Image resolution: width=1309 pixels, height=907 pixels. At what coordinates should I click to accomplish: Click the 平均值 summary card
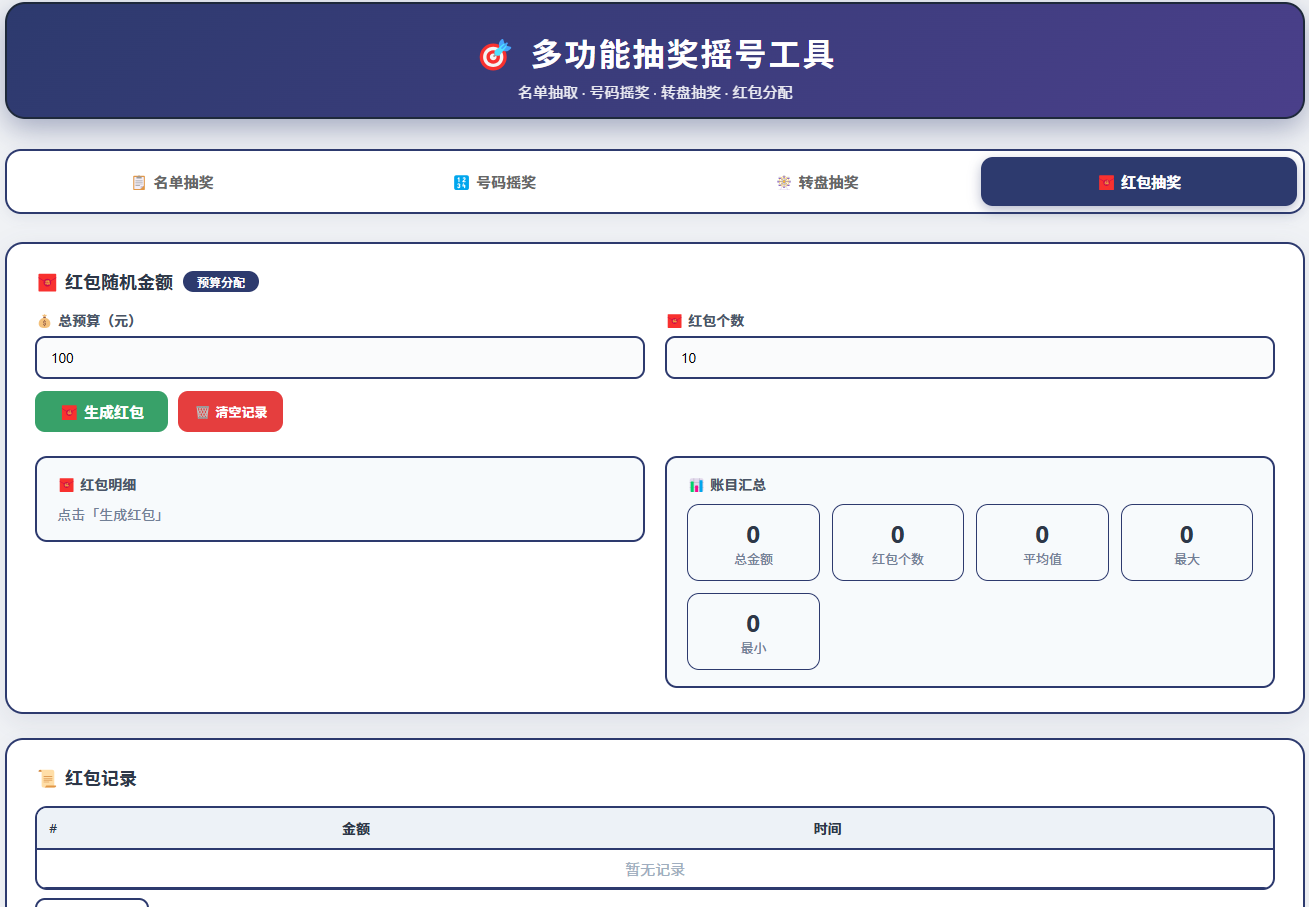[x=1042, y=542]
